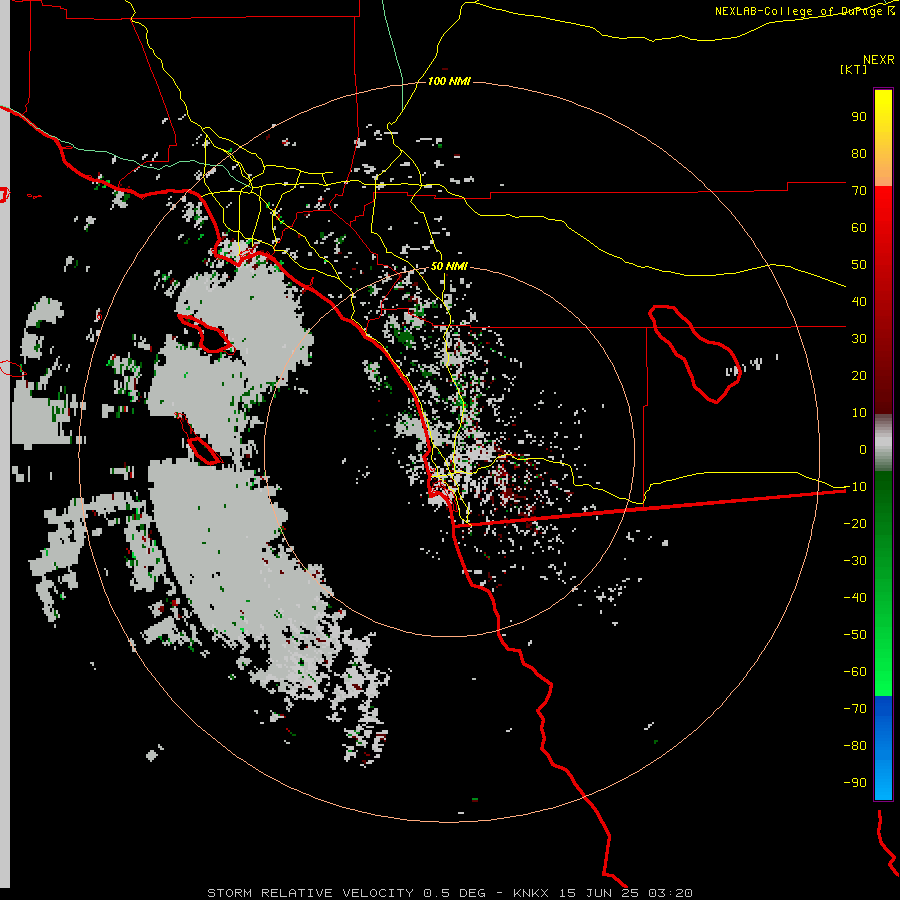Click the 50 NMI range ring label
Image resolution: width=900 pixels, height=900 pixels.
449,266
